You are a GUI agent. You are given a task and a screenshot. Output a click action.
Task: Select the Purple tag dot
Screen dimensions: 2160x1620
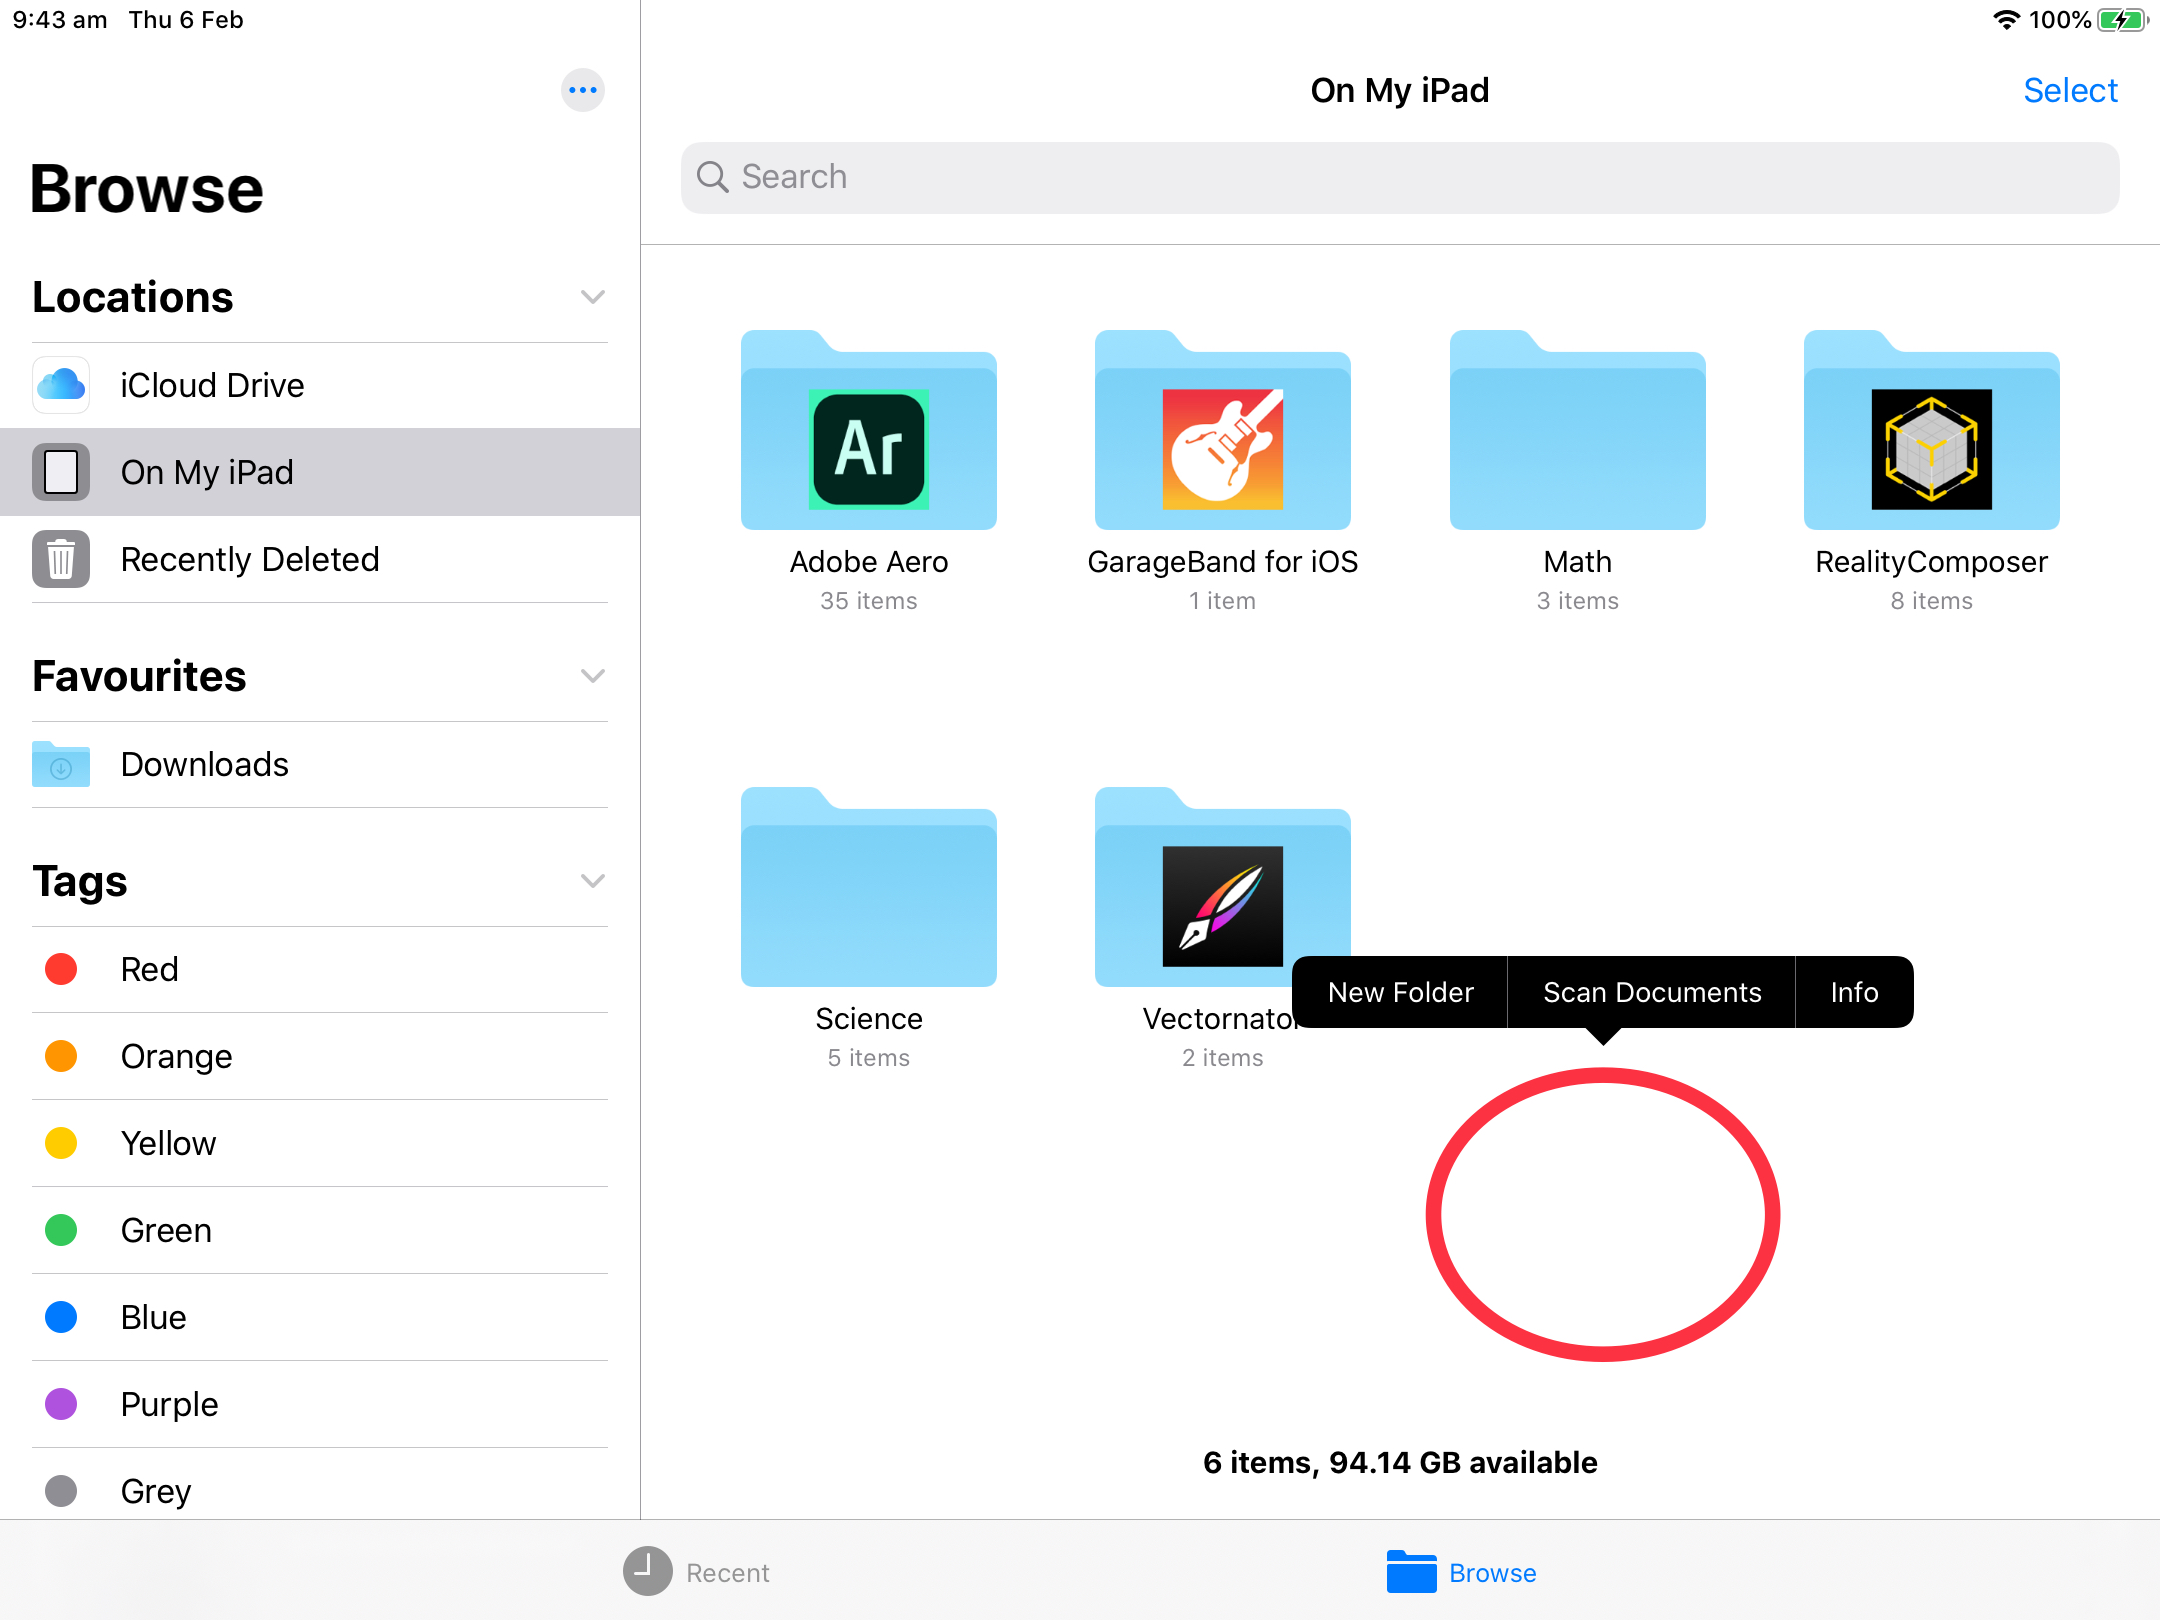[x=61, y=1404]
